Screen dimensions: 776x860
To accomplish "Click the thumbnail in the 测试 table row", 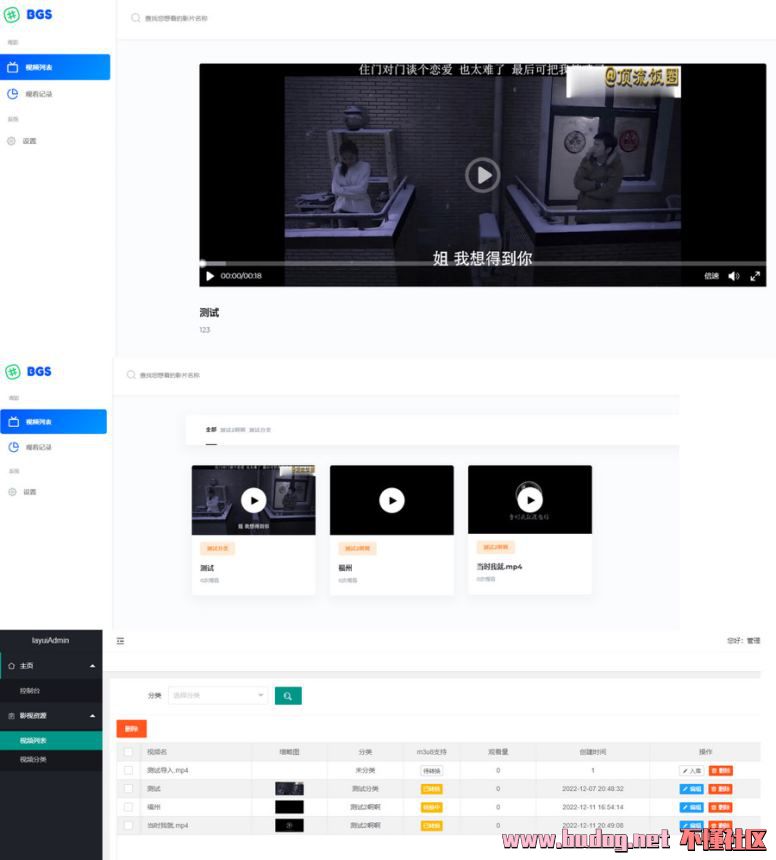I will 289,789.
